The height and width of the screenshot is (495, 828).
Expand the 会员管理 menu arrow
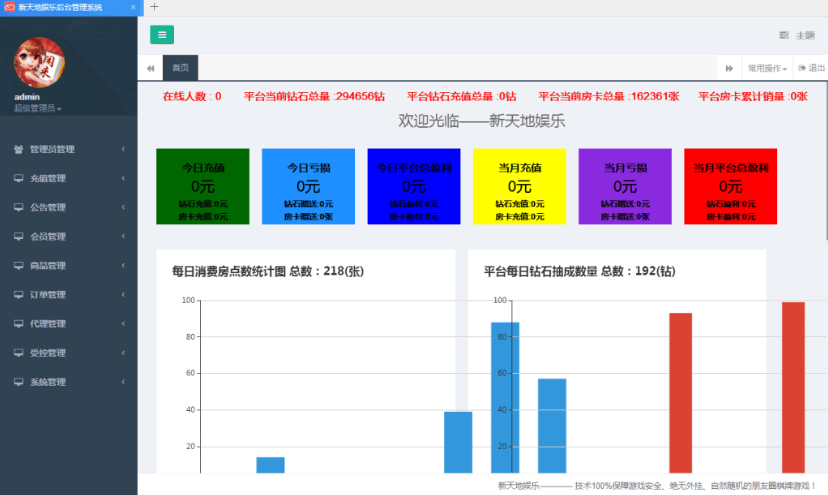pyautogui.click(x=123, y=237)
